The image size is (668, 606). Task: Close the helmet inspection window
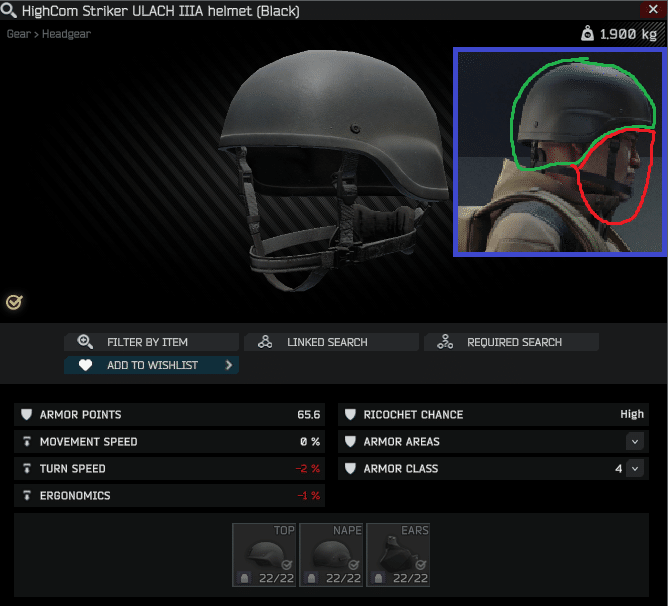click(653, 9)
